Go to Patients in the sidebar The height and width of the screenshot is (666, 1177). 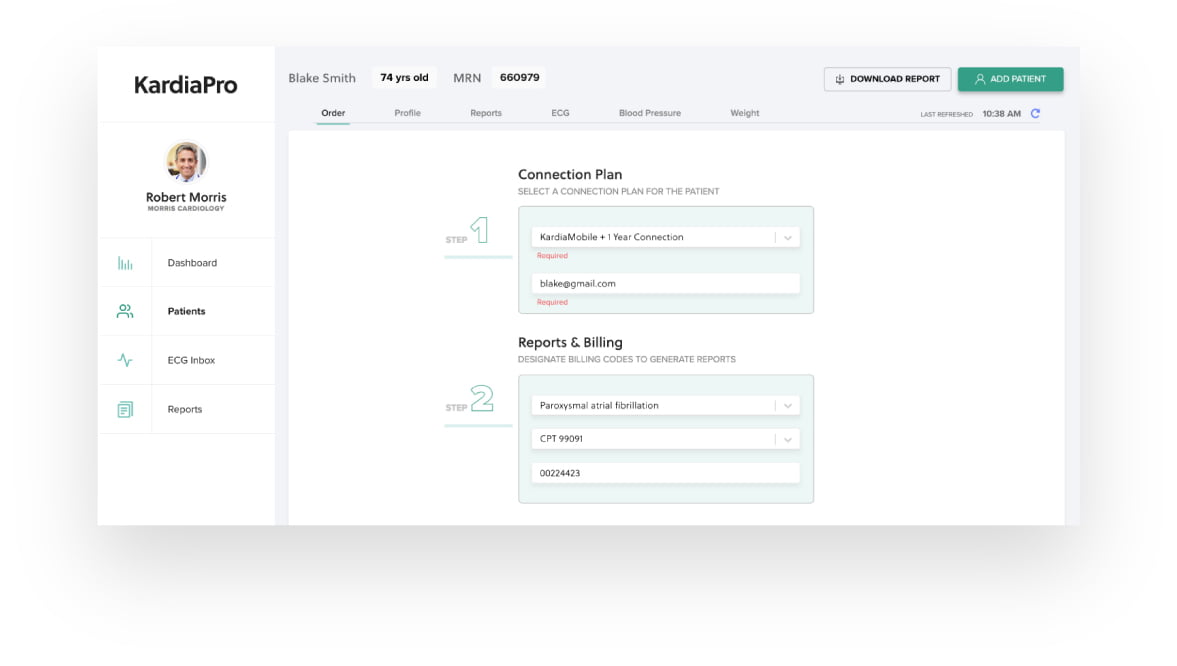186,311
